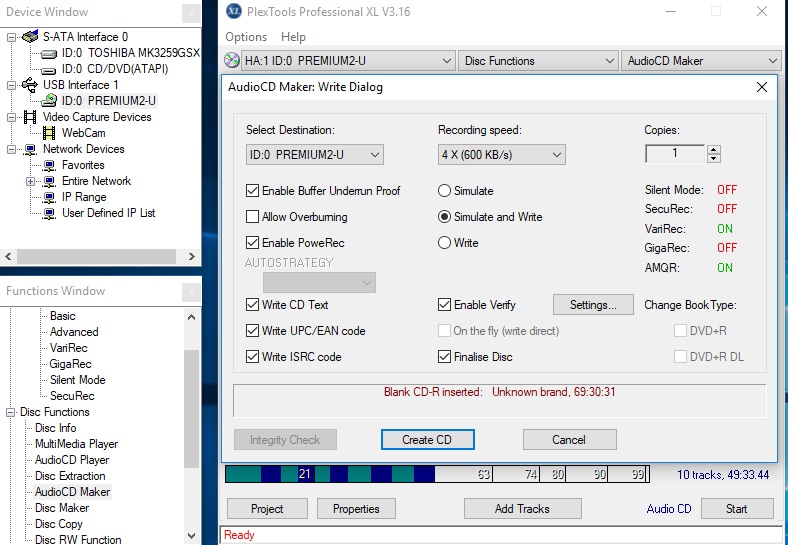Image resolution: width=788 pixels, height=545 pixels.
Task: Toggle the Enable PoweRec checkbox
Action: 252,243
